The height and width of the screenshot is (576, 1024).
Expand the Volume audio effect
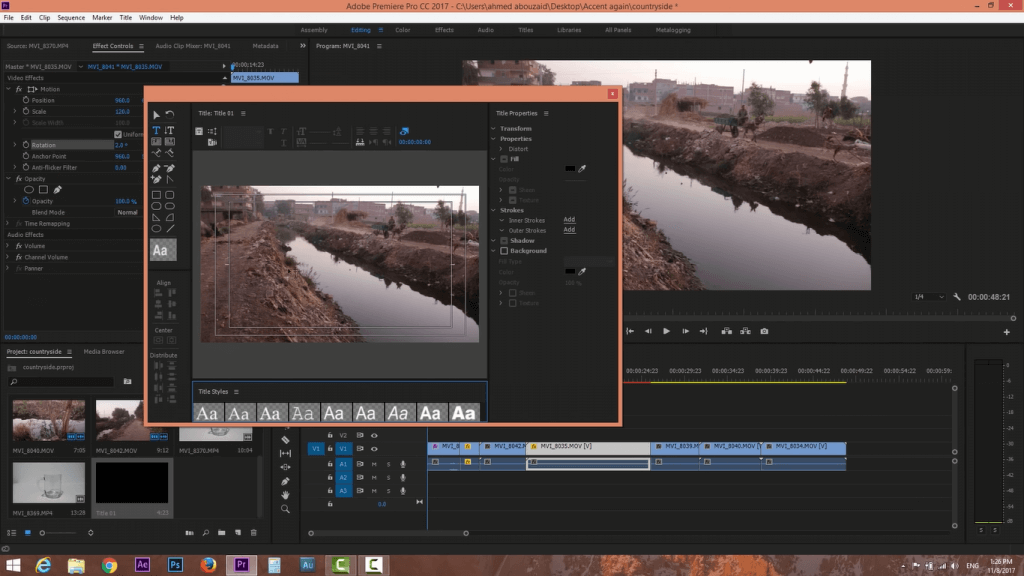point(8,246)
